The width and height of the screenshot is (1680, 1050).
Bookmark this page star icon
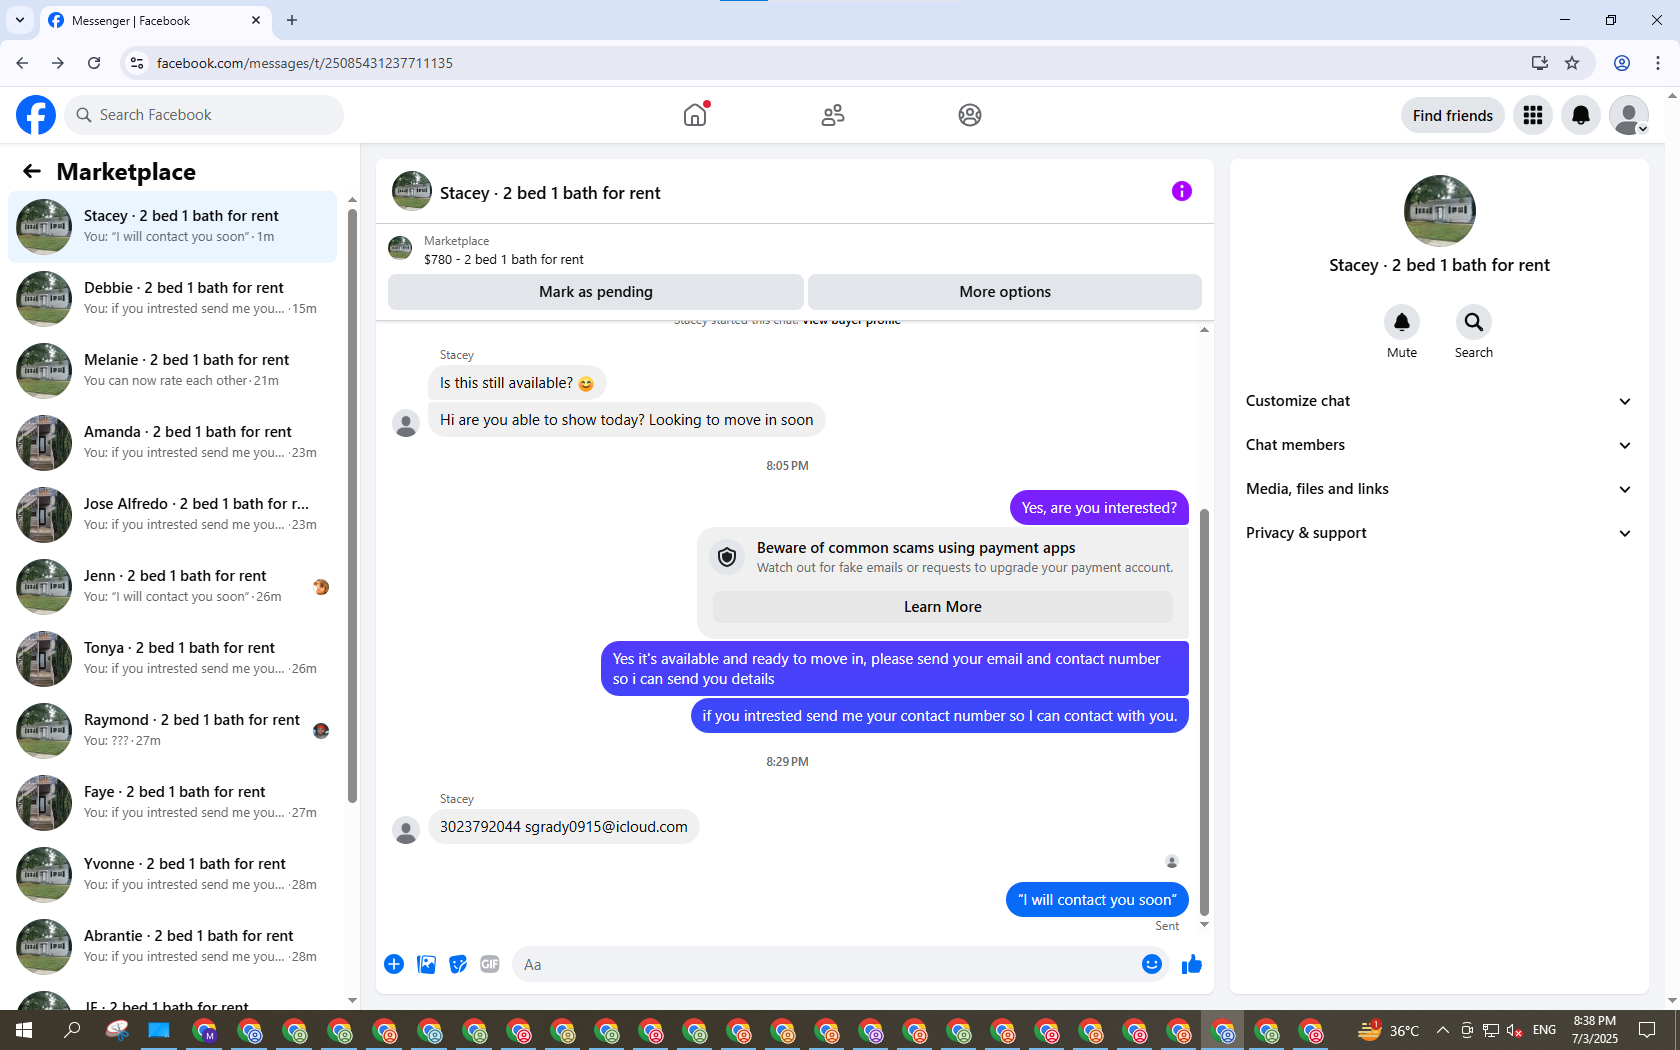[x=1572, y=63]
